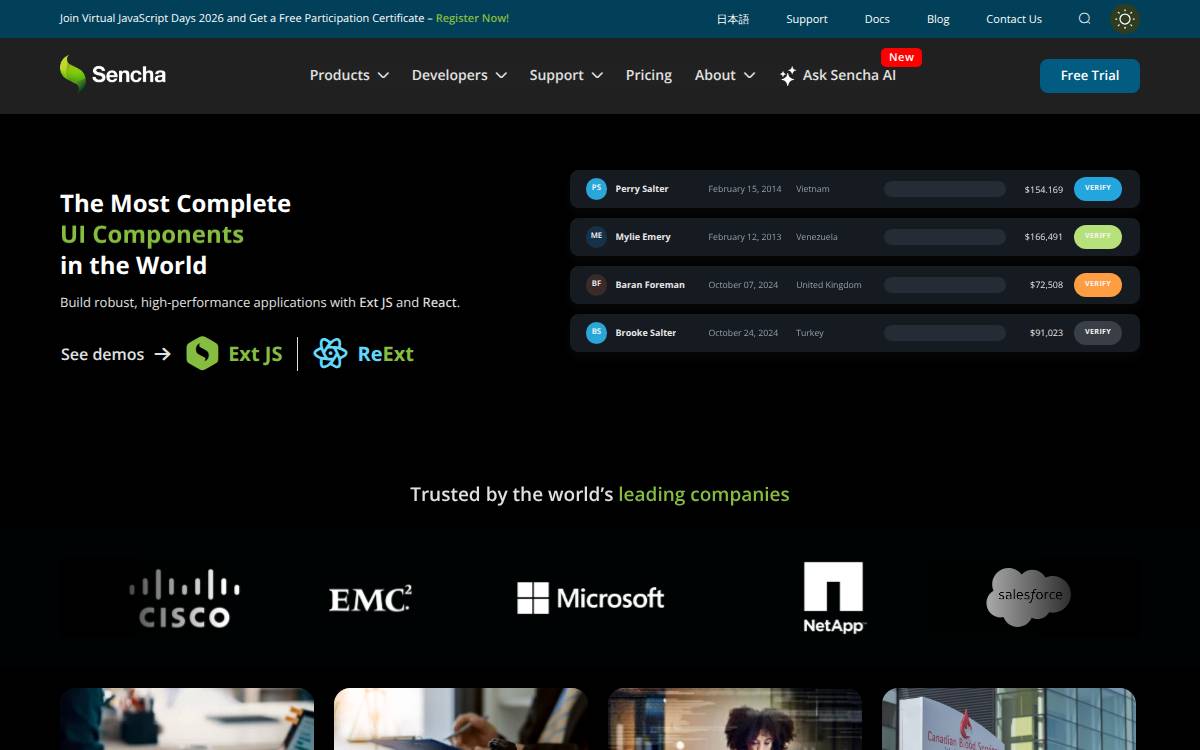Click the Cisco logo
Screen dimensions: 1200x750
pyautogui.click(x=185, y=598)
